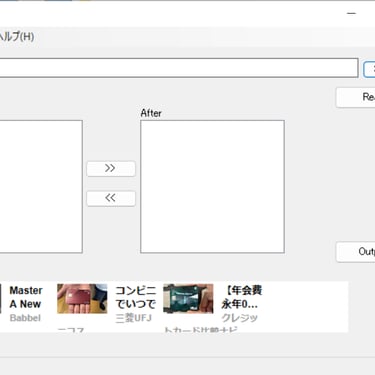The height and width of the screenshot is (375, 375).
Task: Click the long path input field
Action: point(179,68)
